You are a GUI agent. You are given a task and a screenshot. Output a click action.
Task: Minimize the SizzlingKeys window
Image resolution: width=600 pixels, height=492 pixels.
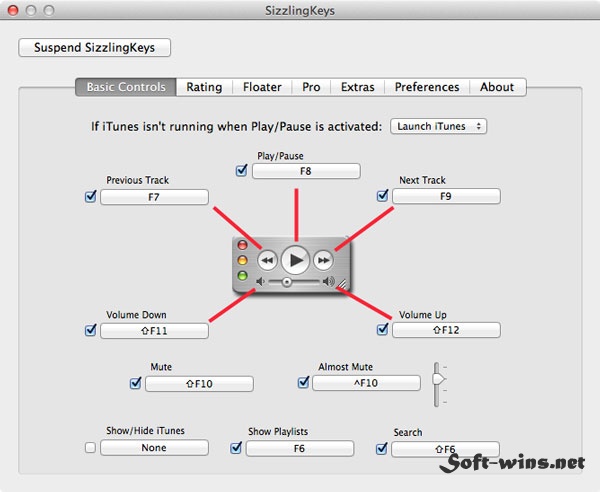coord(31,10)
